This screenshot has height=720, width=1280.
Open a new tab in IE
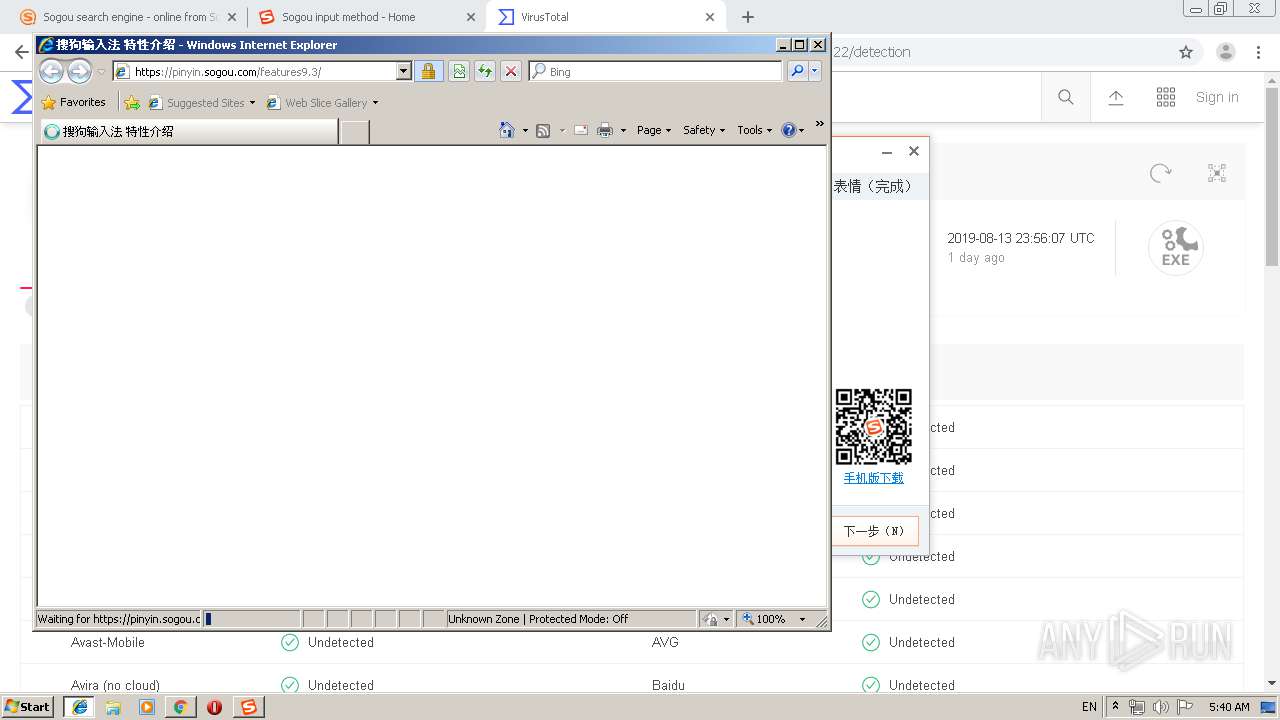click(354, 131)
